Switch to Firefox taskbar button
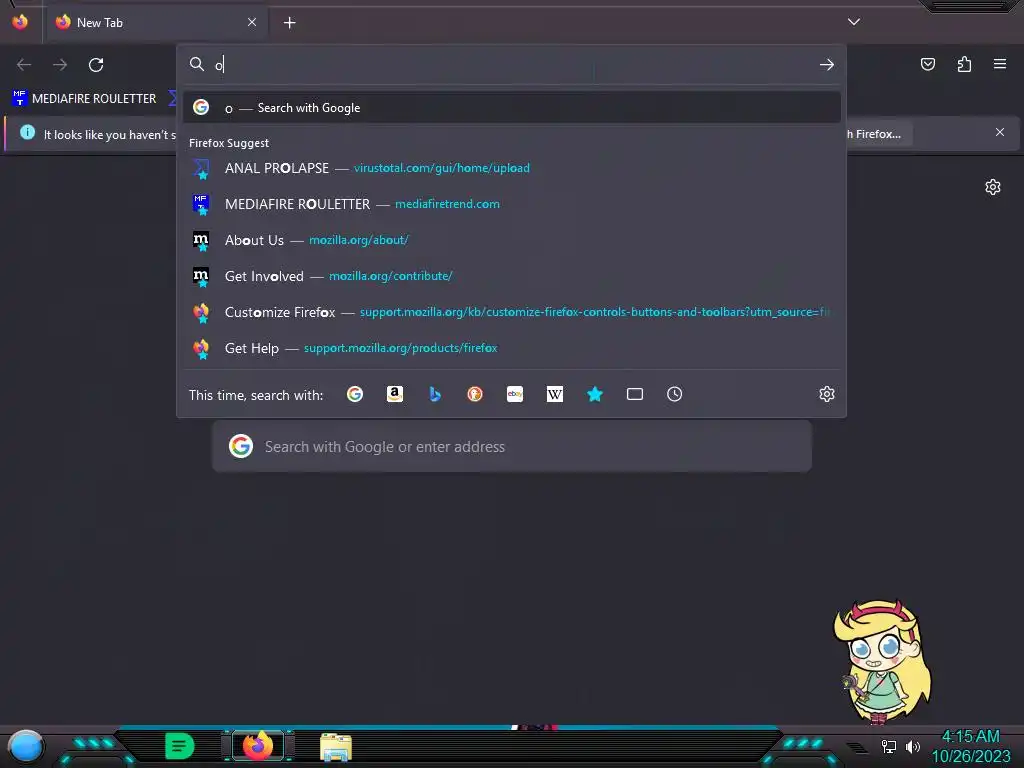Image resolution: width=1024 pixels, height=768 pixels. [257, 745]
